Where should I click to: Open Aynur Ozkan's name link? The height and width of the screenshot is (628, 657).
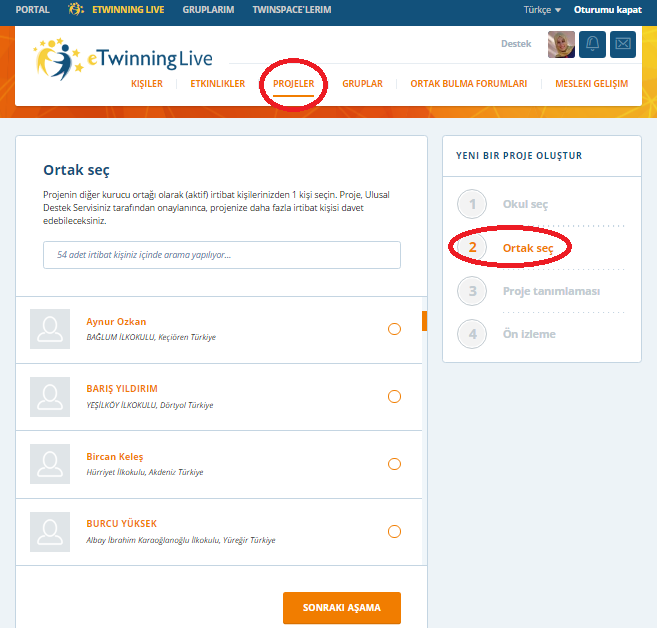coord(116,322)
